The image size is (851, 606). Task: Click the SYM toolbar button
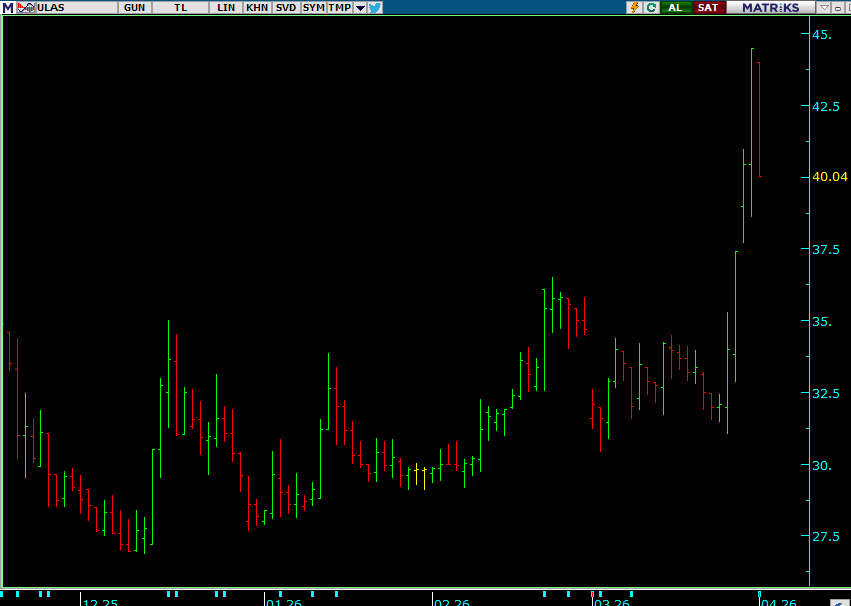(314, 8)
